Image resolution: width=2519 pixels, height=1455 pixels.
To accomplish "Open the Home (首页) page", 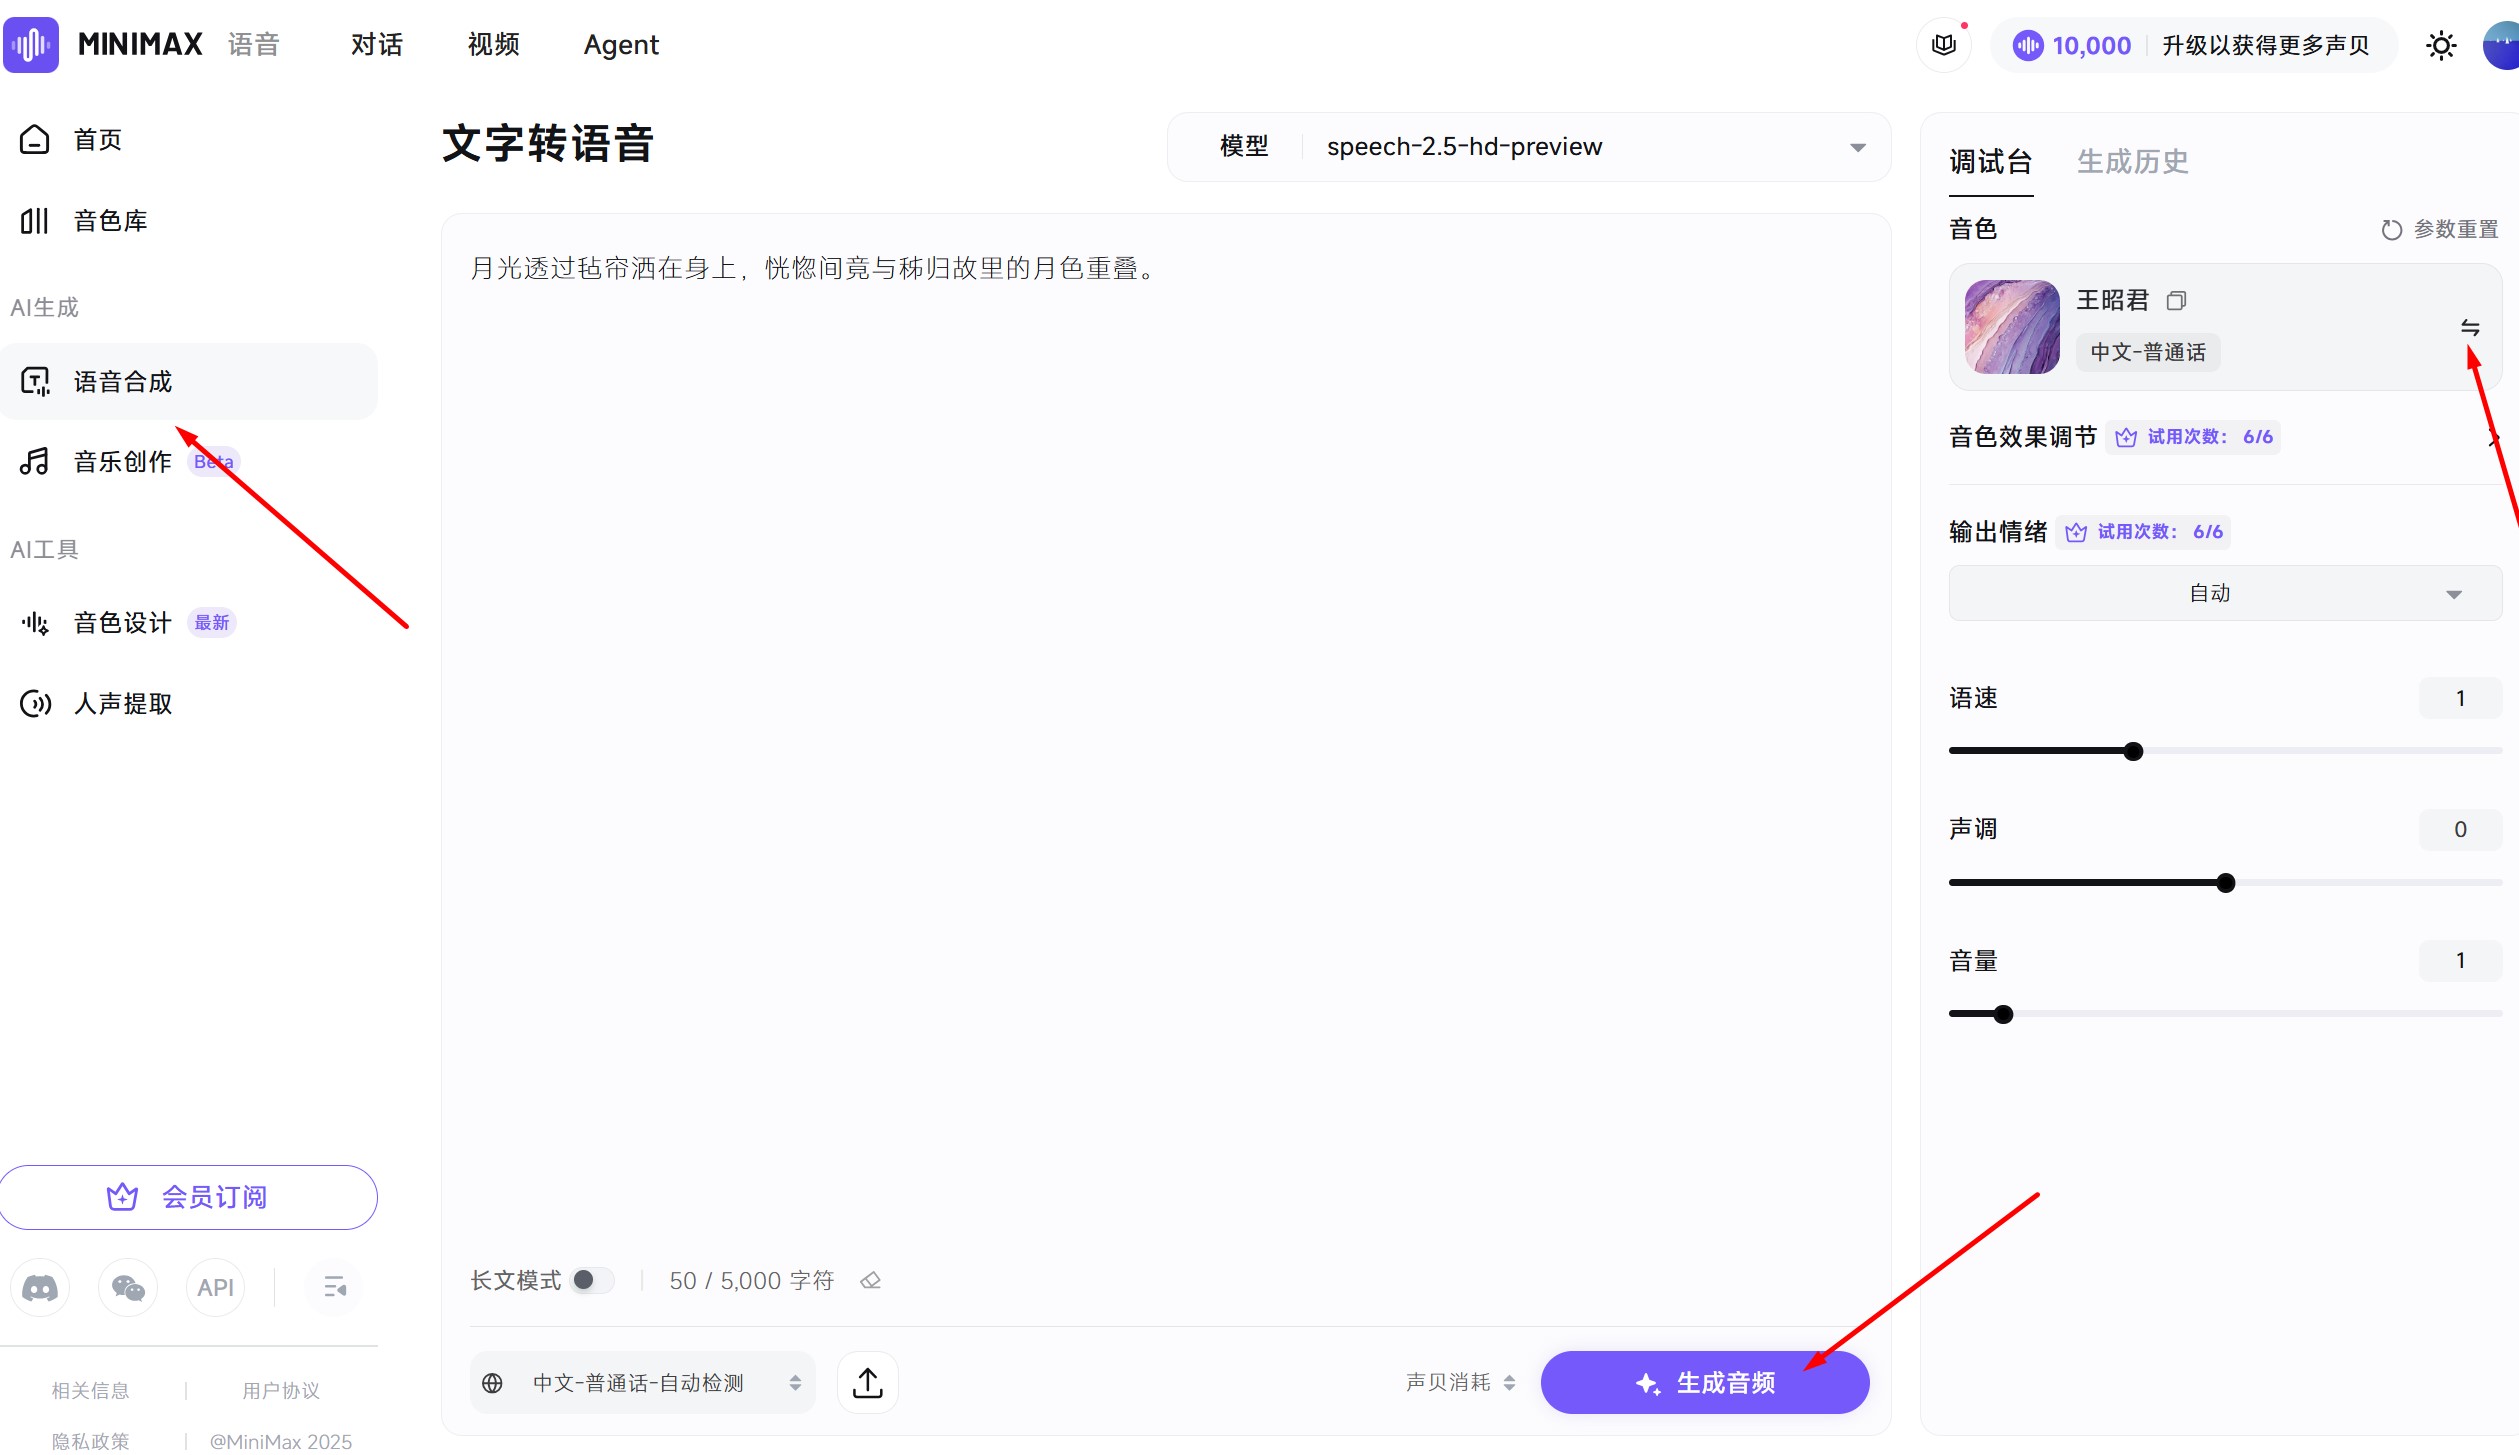I will coord(98,139).
